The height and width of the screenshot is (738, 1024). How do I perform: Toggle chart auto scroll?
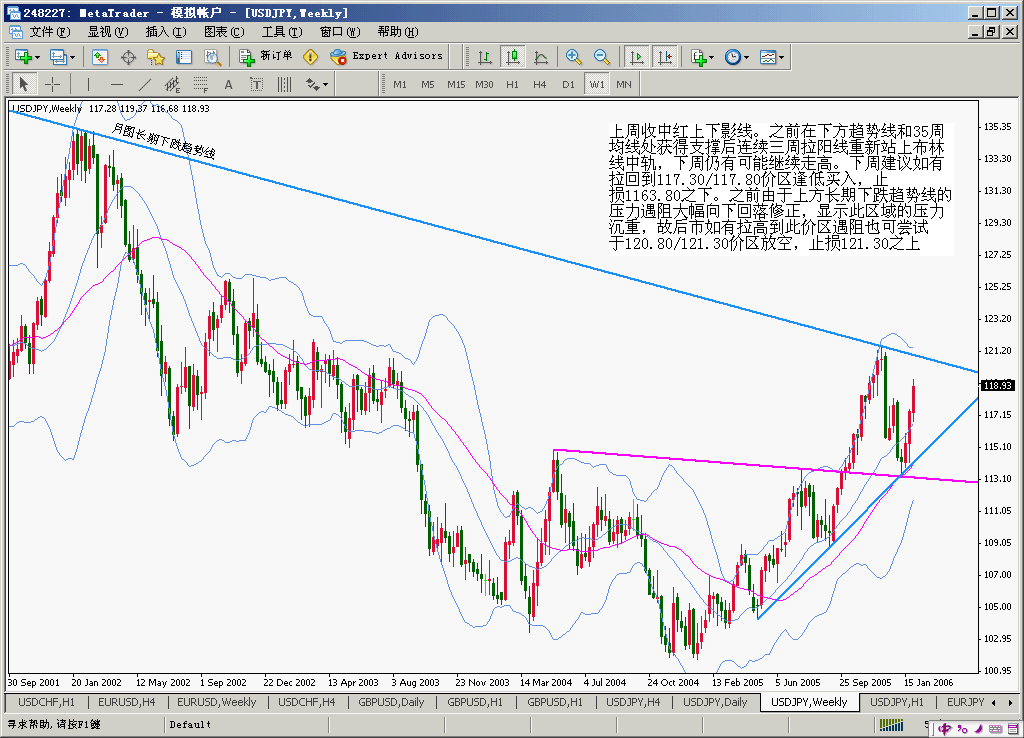coord(636,57)
